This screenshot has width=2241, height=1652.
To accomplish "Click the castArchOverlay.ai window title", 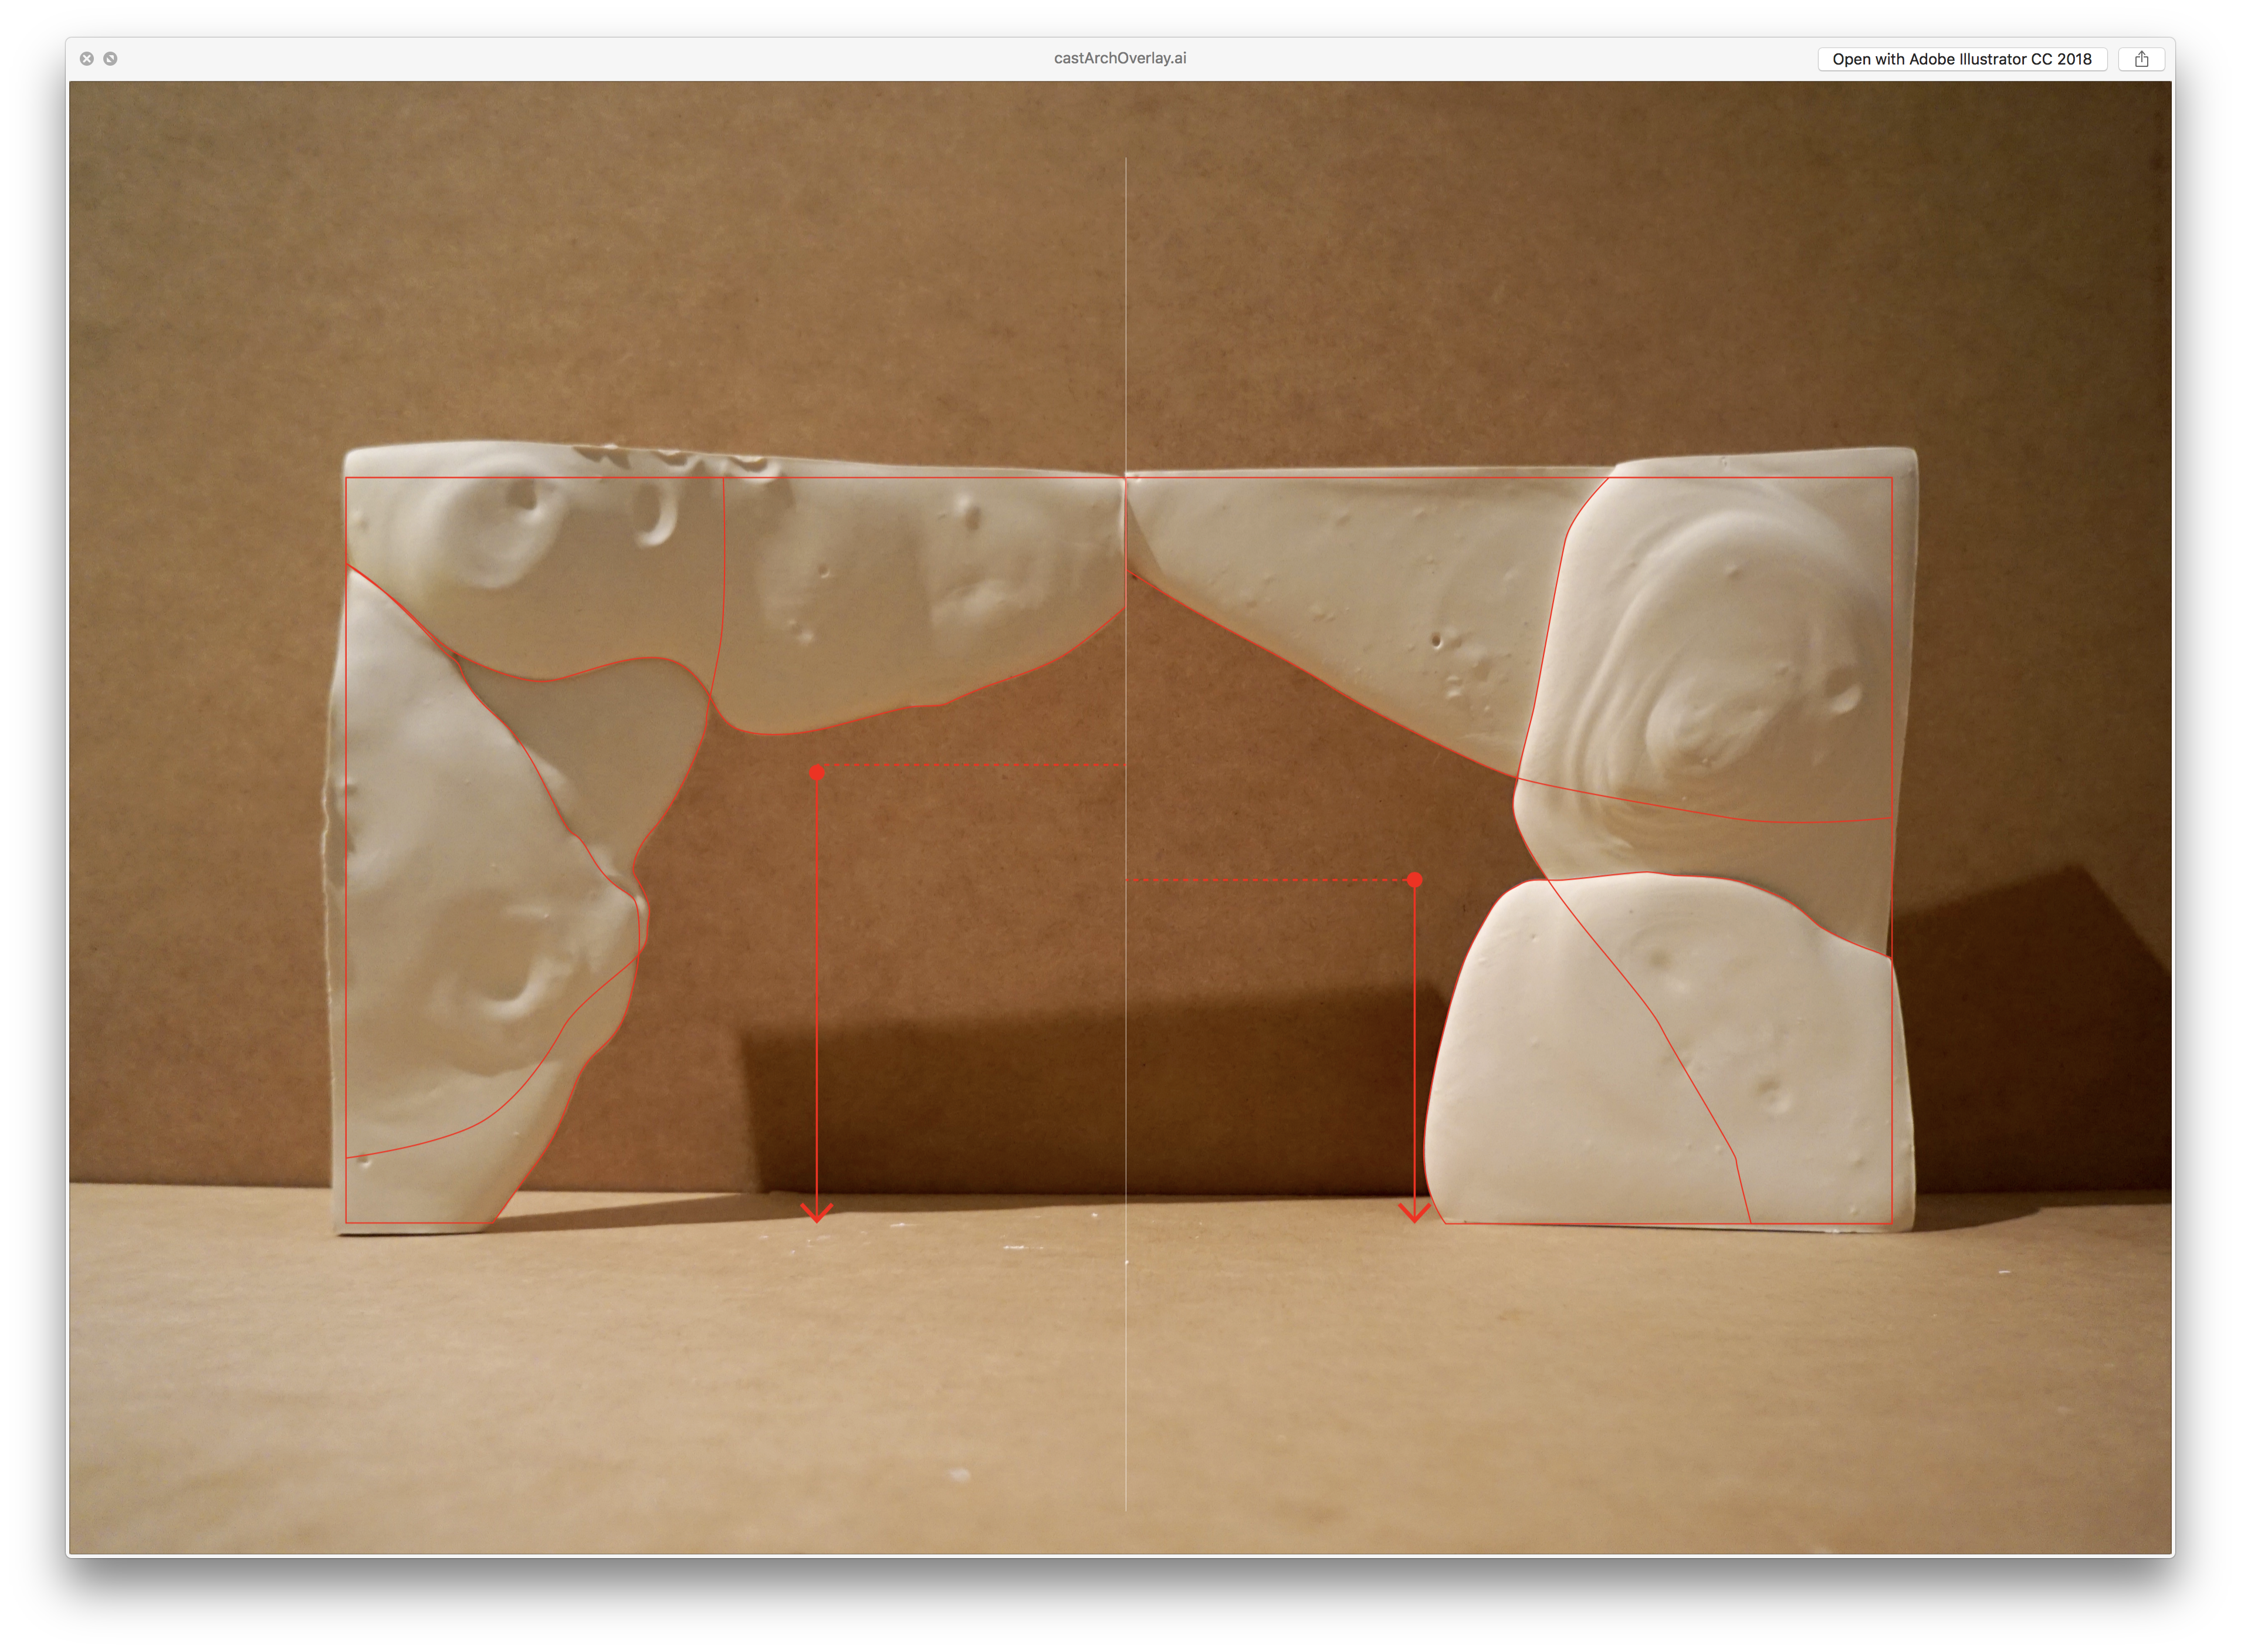I will tap(1120, 58).
